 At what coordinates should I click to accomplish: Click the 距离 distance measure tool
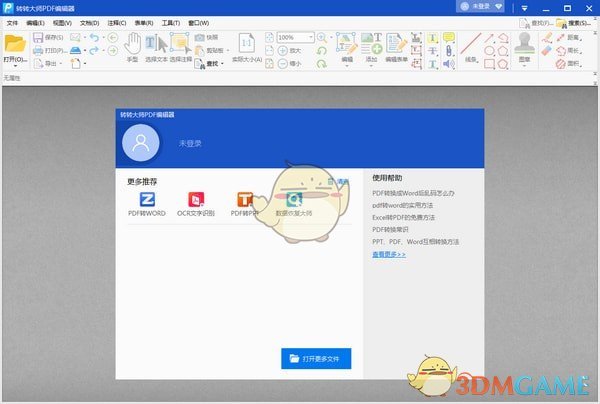[569, 37]
